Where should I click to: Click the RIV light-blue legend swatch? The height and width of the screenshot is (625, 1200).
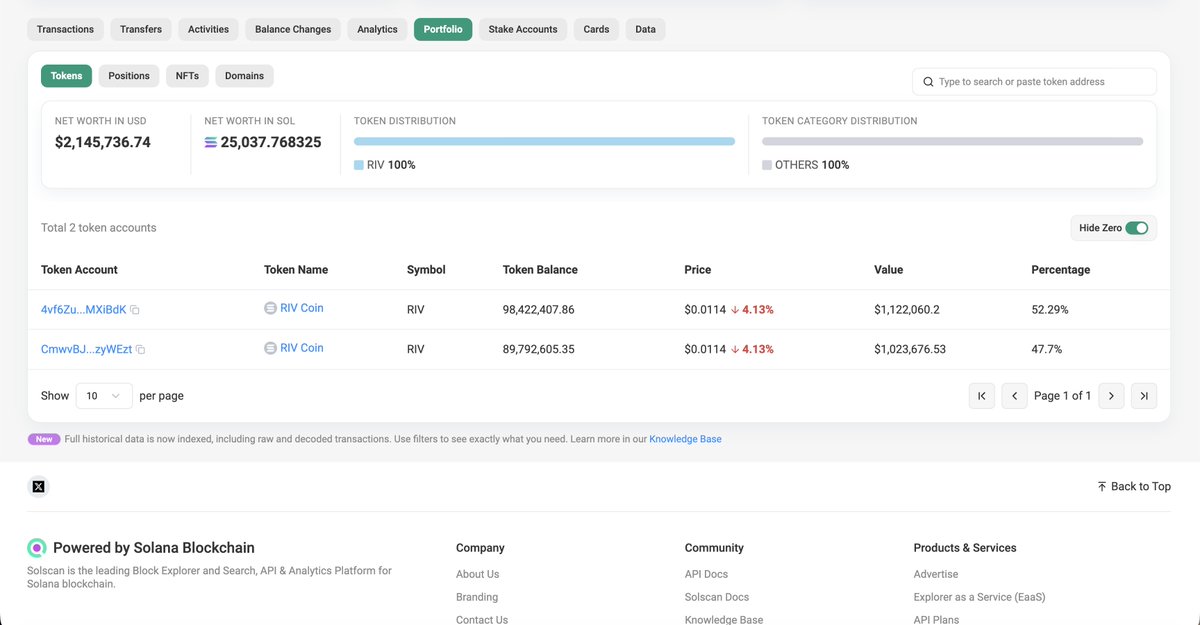(x=359, y=165)
